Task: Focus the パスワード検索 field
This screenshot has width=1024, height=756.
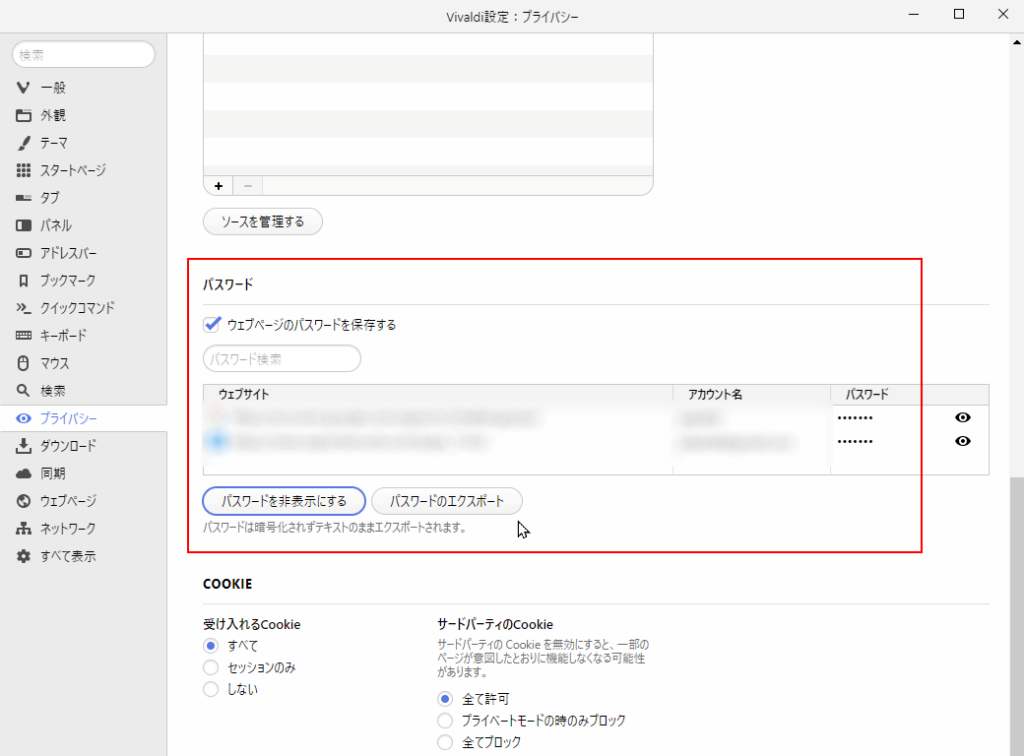Action: 282,358
